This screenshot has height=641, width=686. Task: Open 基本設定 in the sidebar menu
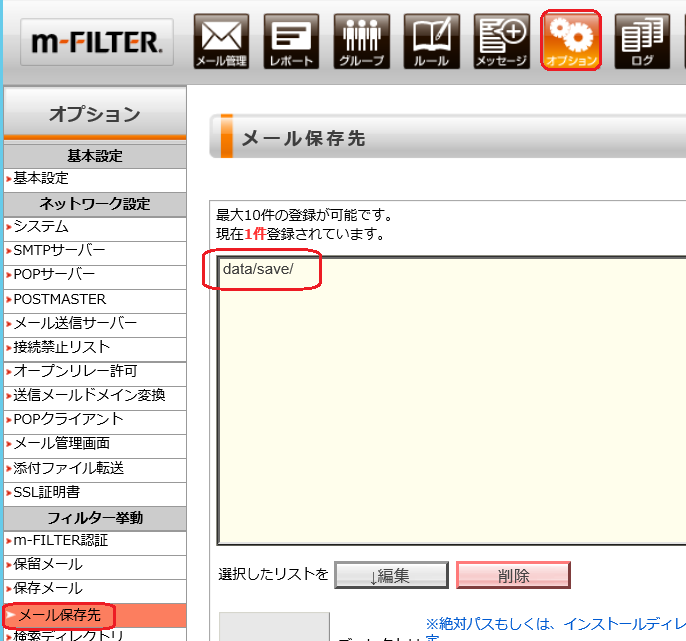[41, 178]
